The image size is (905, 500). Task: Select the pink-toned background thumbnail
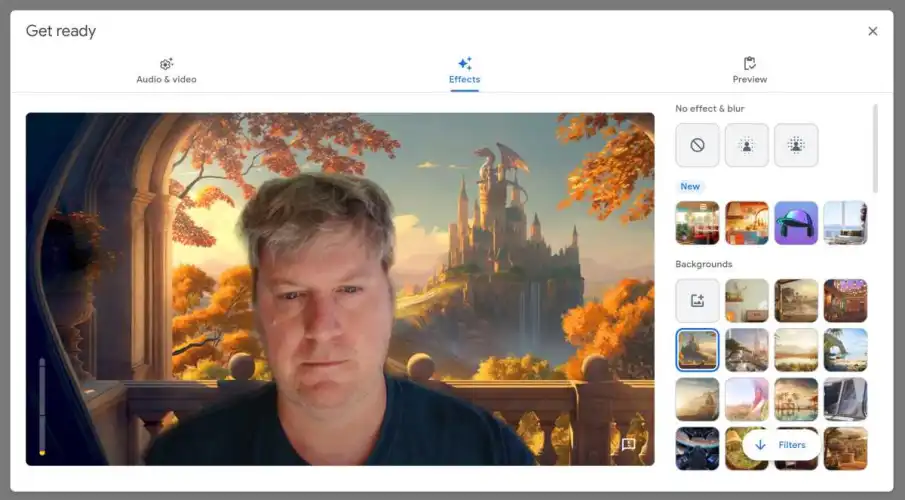[x=746, y=399]
